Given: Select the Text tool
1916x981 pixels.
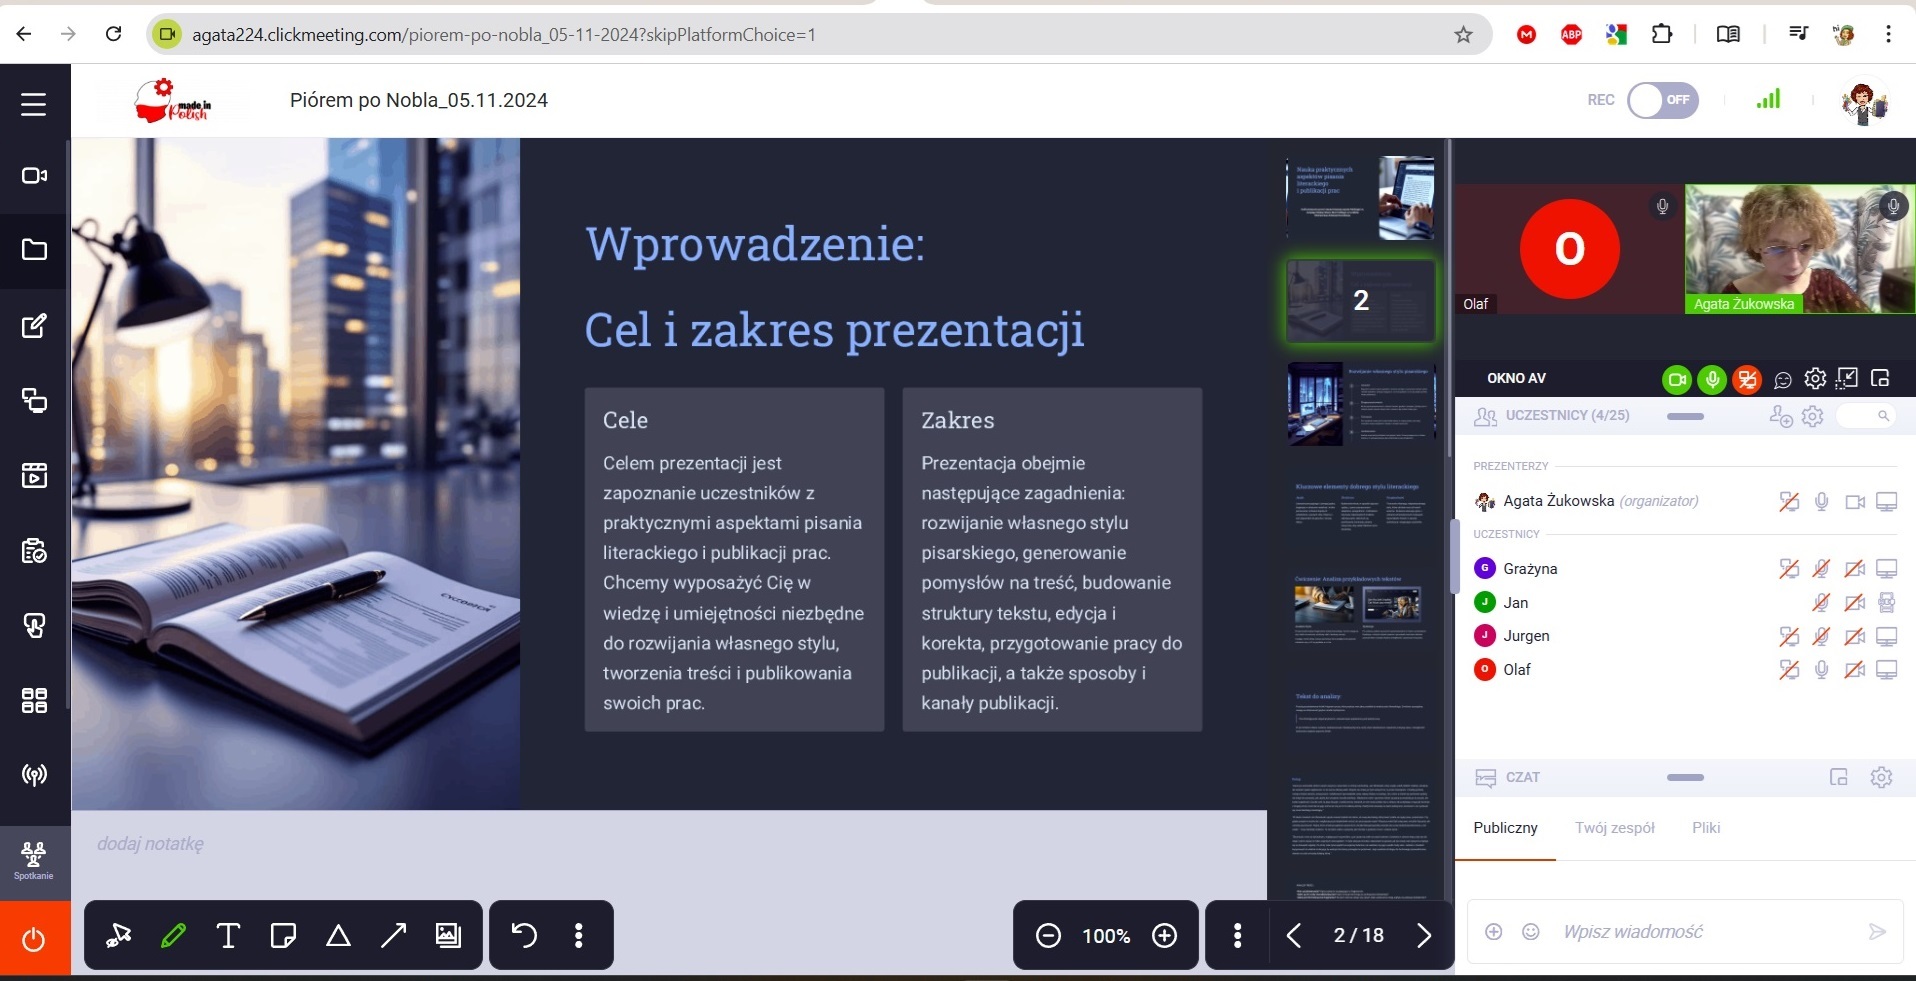Looking at the screenshot, I should (228, 936).
